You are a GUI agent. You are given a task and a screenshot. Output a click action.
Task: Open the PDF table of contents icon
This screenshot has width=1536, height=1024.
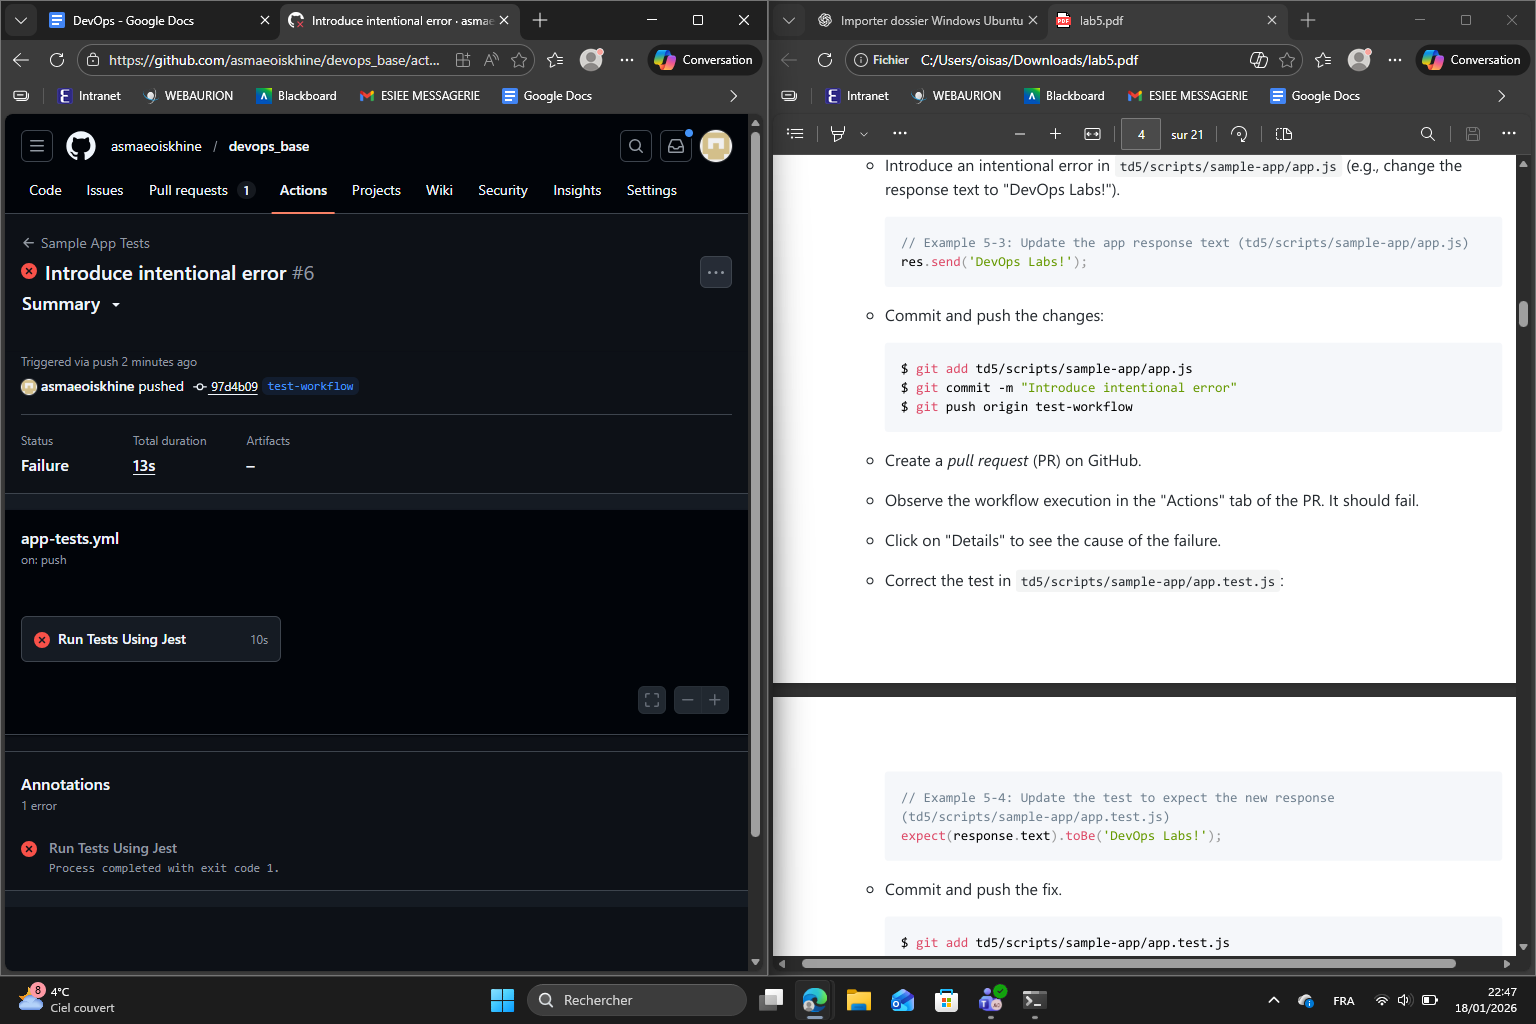pos(795,133)
